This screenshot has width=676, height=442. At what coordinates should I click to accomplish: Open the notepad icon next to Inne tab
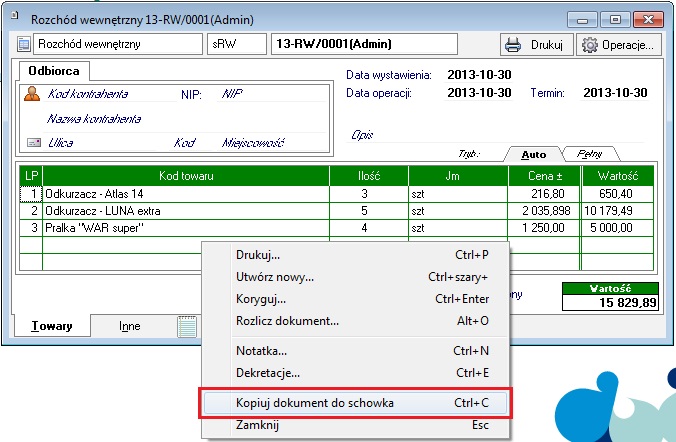[187, 326]
